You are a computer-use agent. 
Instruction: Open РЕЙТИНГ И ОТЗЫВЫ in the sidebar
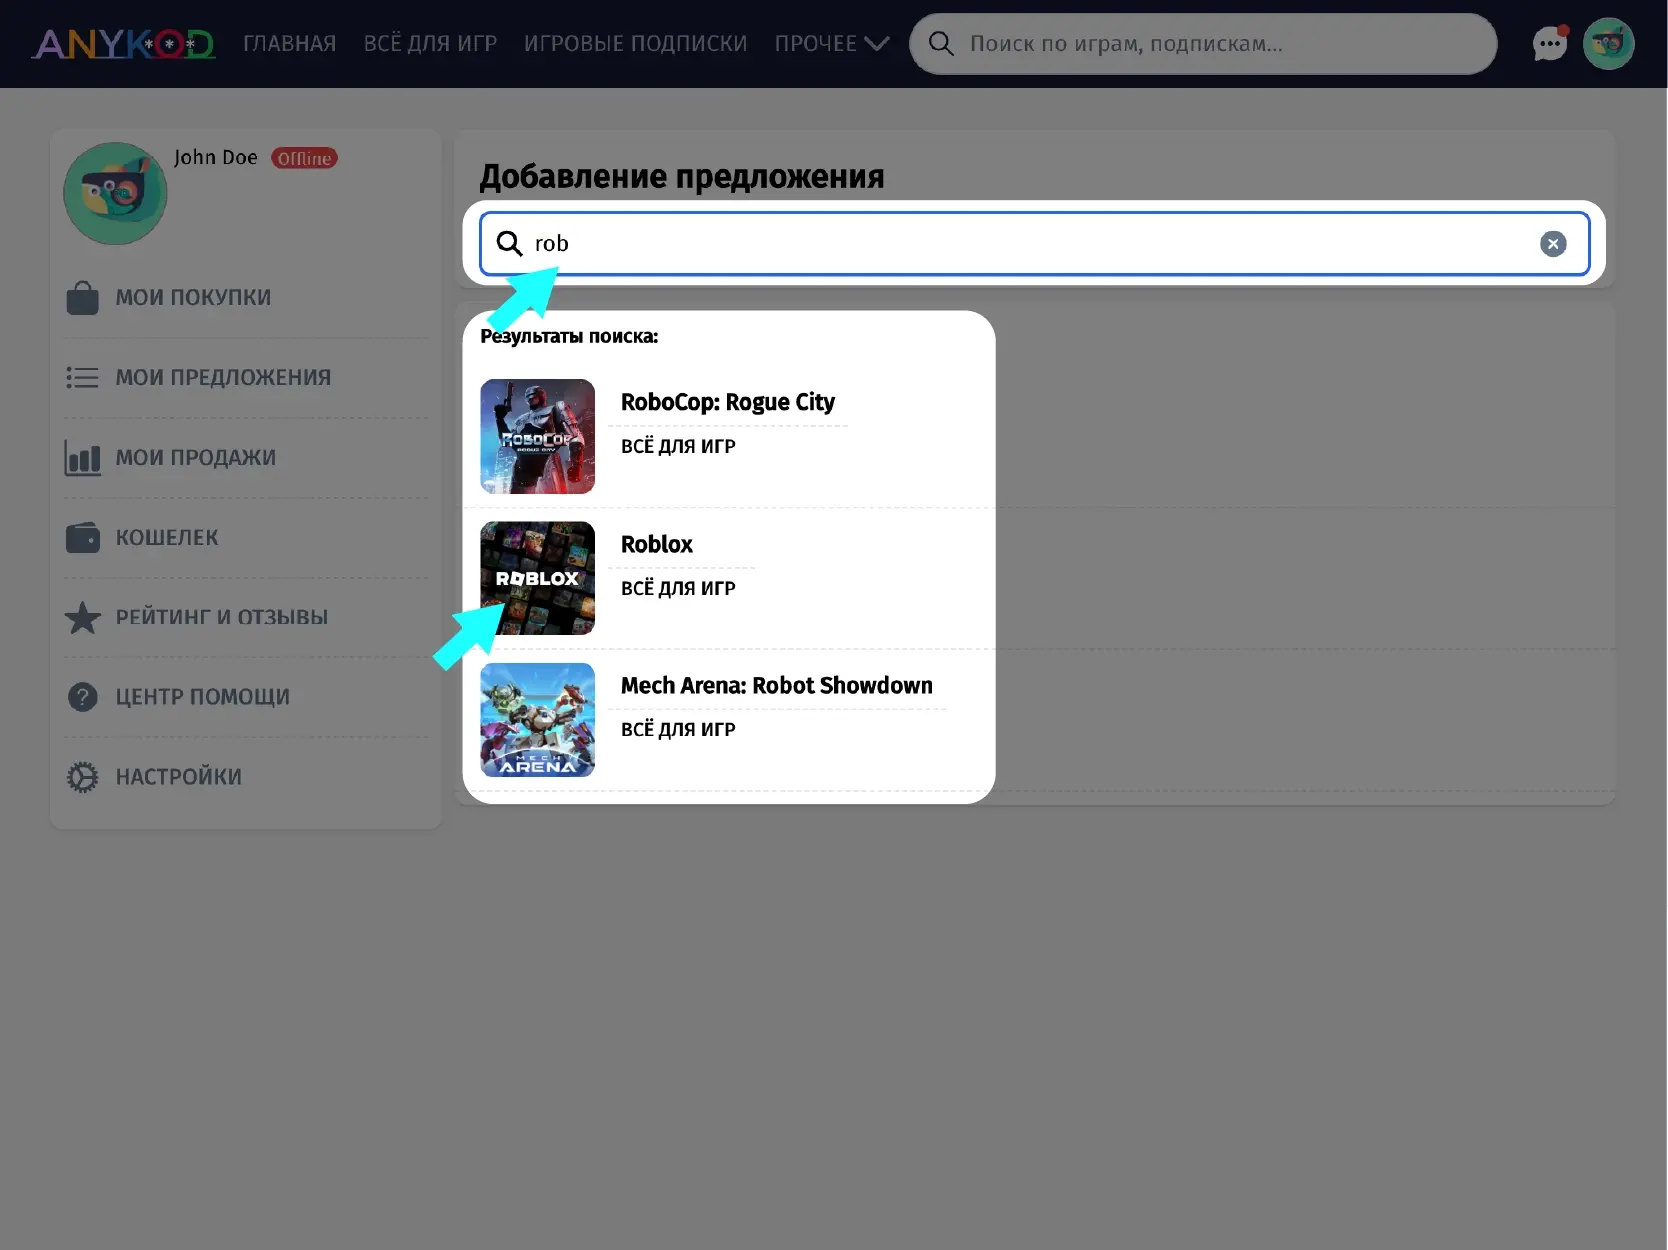(x=222, y=618)
